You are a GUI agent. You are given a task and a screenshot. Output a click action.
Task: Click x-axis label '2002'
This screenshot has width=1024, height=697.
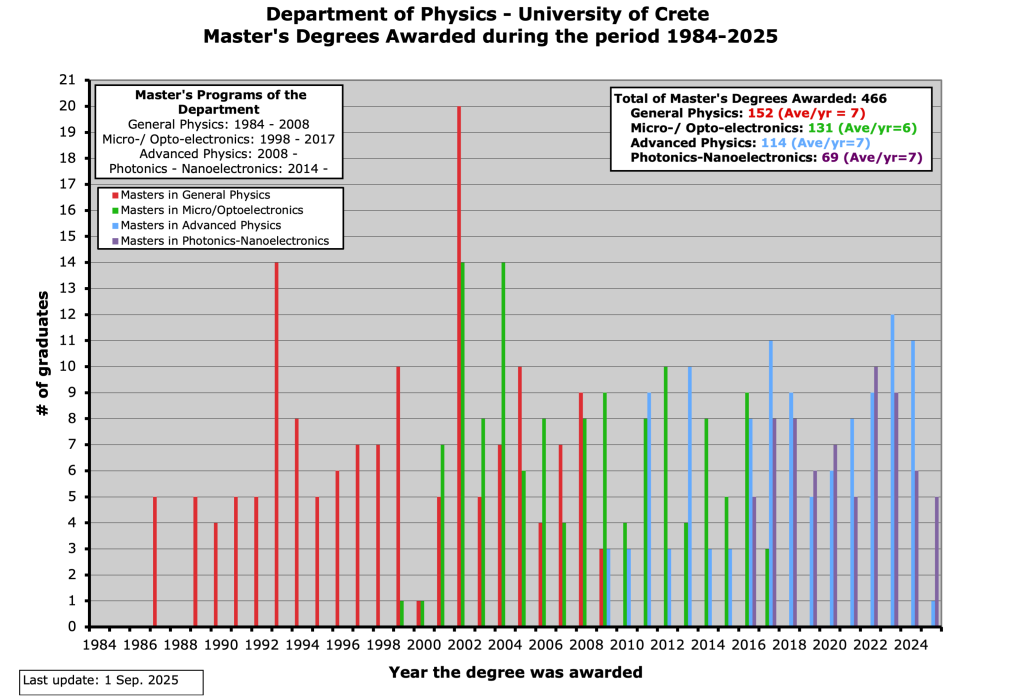point(464,645)
